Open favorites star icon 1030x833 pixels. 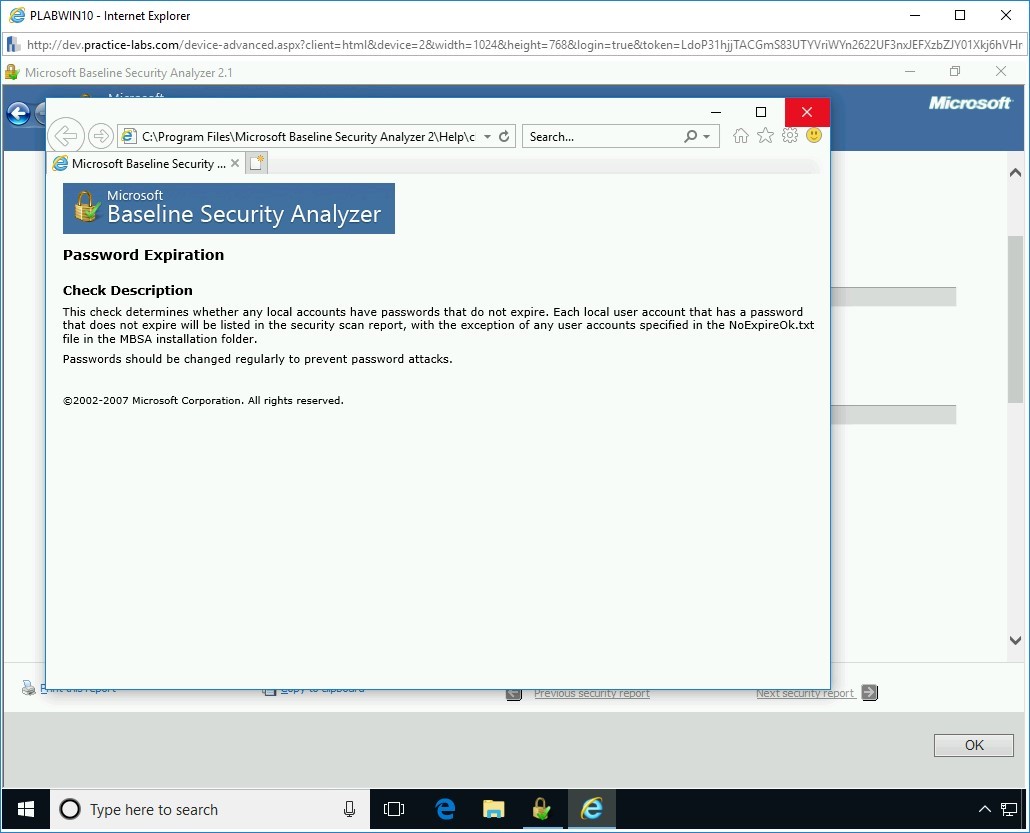click(x=765, y=135)
